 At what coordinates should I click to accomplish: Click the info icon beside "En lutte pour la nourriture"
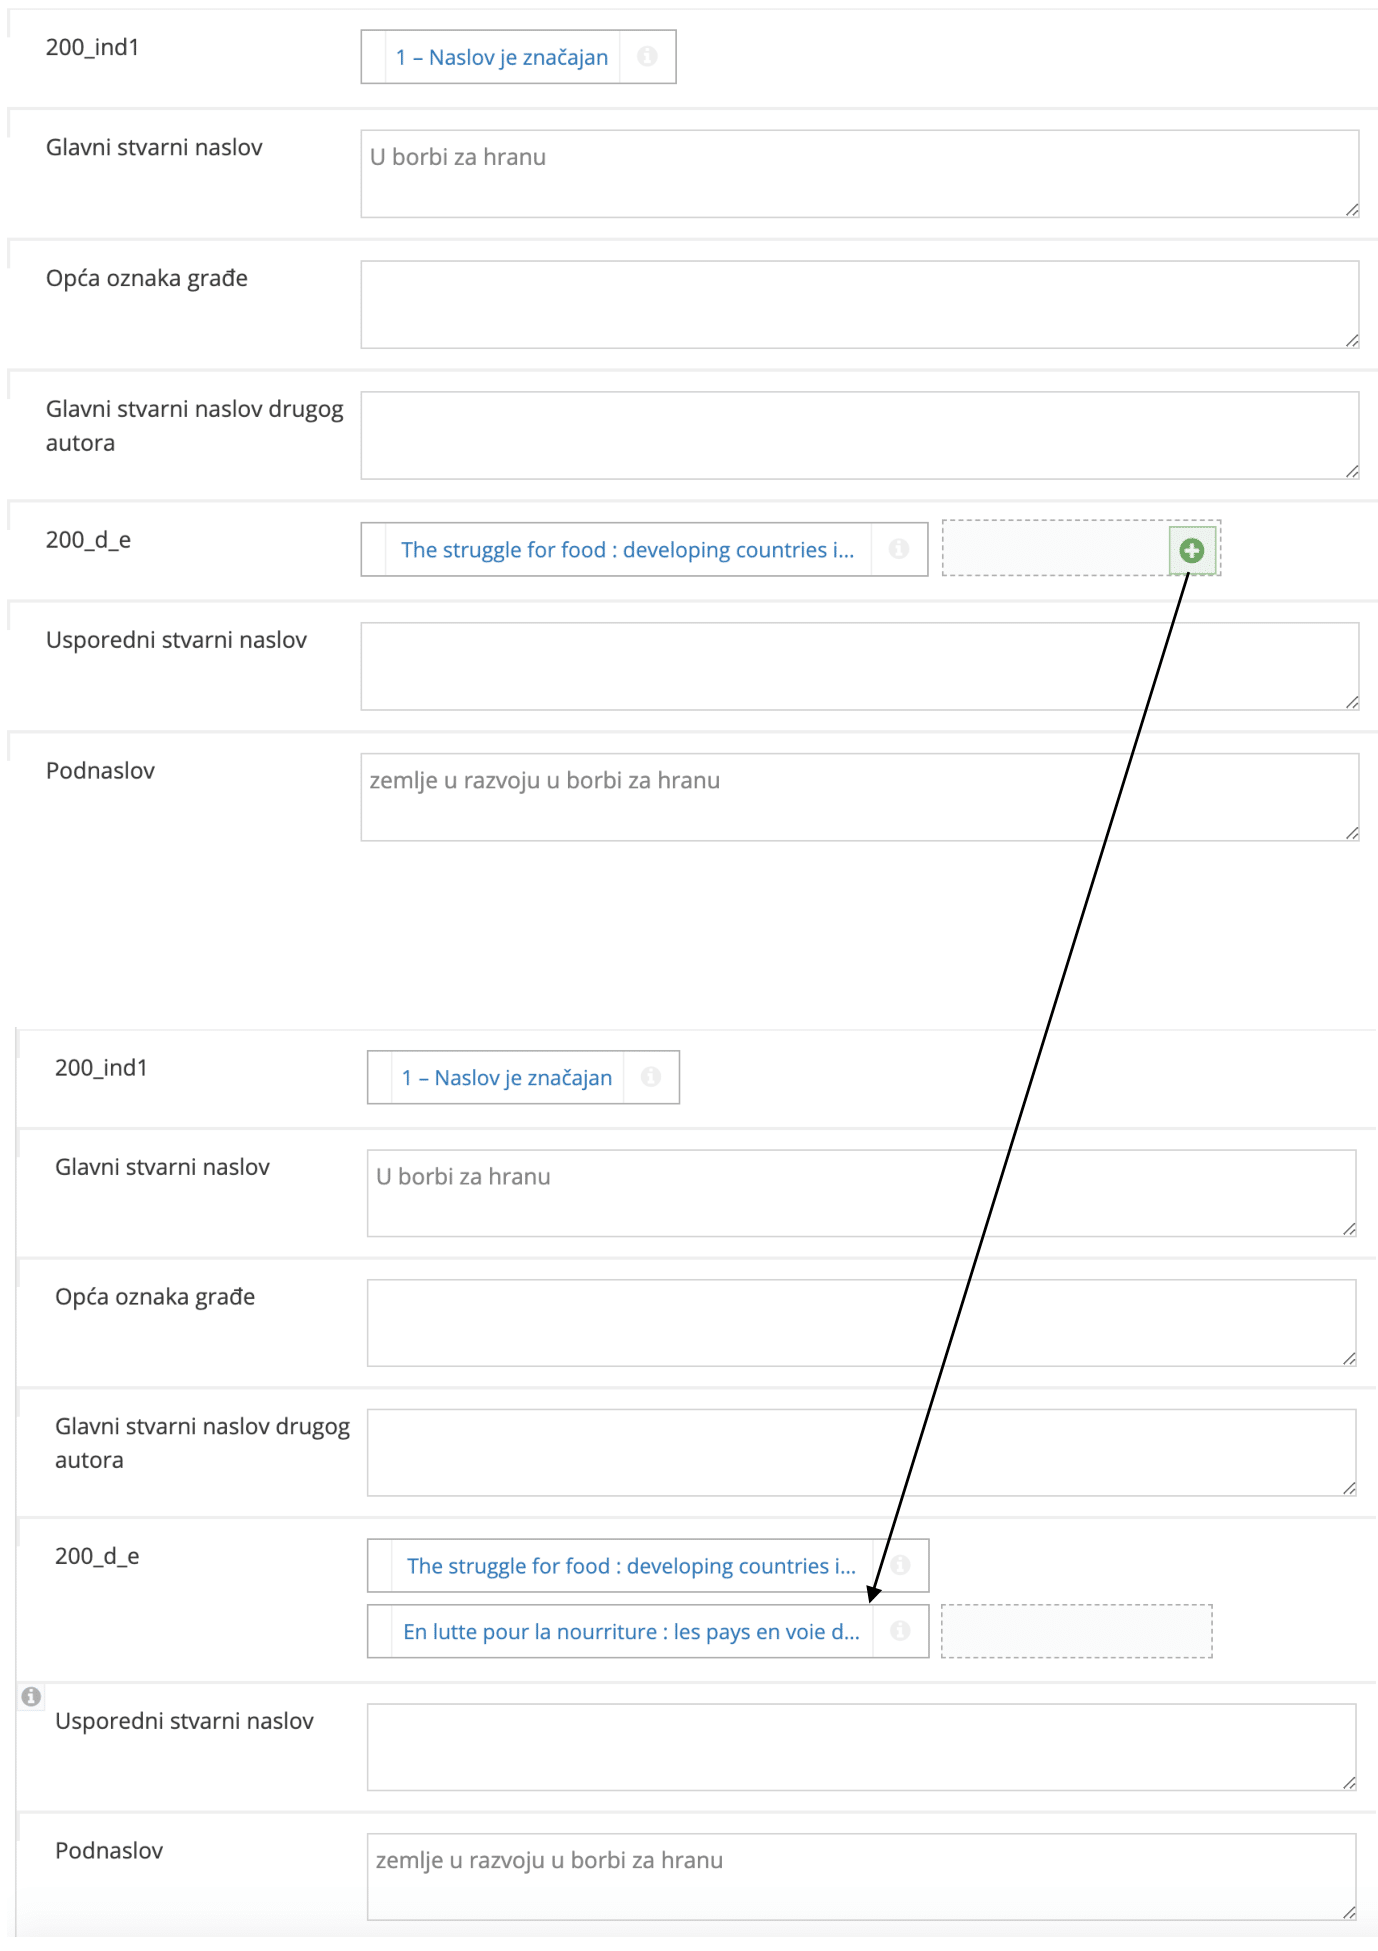tap(899, 1631)
